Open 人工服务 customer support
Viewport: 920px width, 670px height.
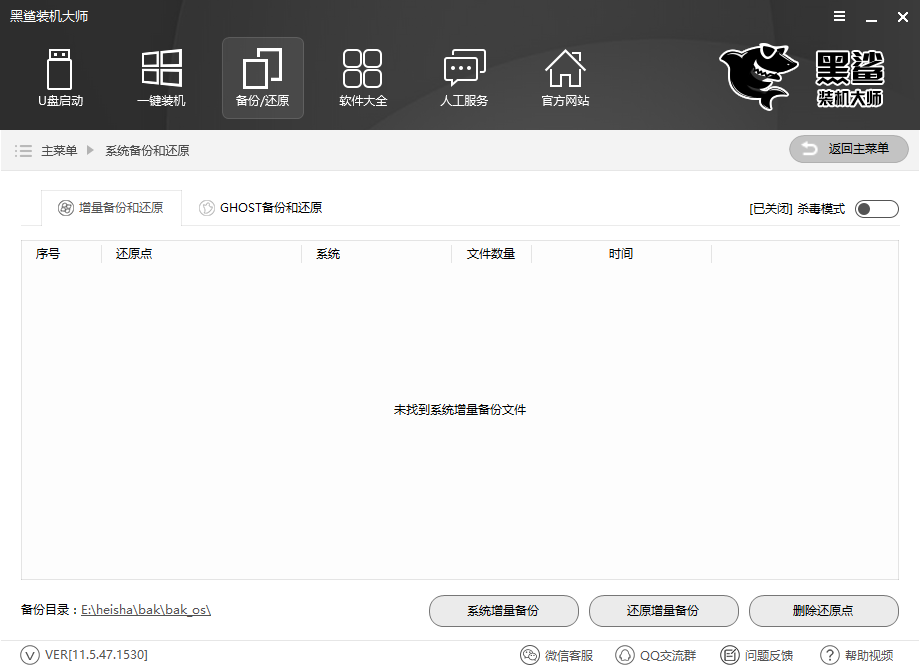pyautogui.click(x=463, y=77)
